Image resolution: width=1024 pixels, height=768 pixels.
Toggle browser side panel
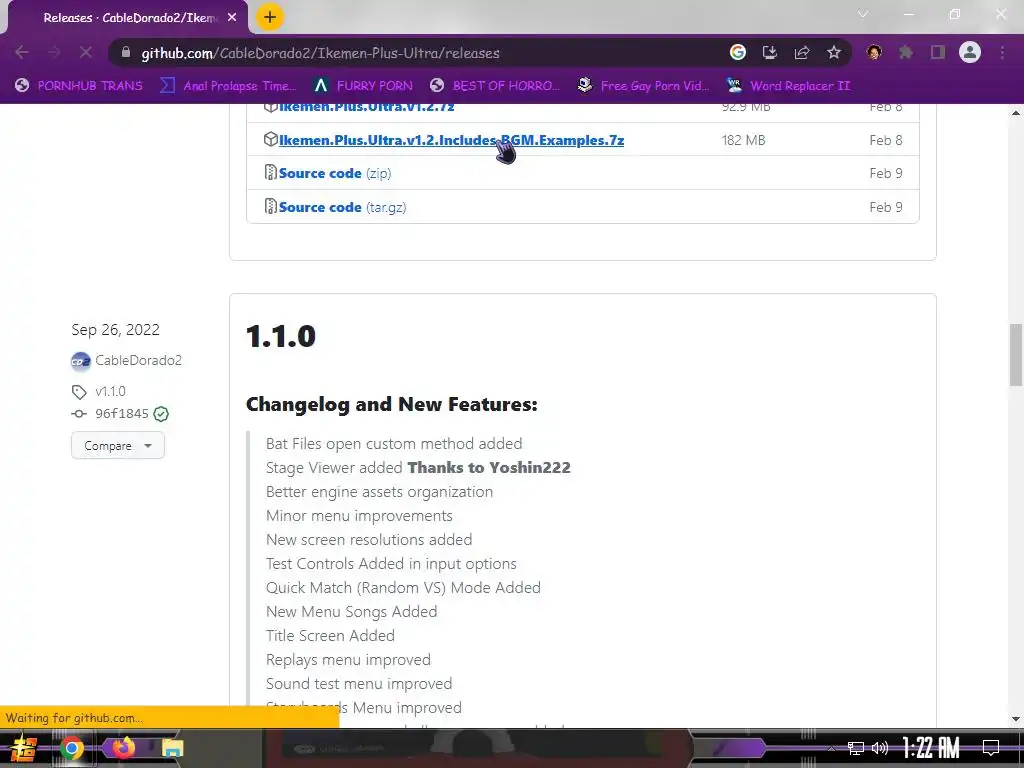(938, 52)
